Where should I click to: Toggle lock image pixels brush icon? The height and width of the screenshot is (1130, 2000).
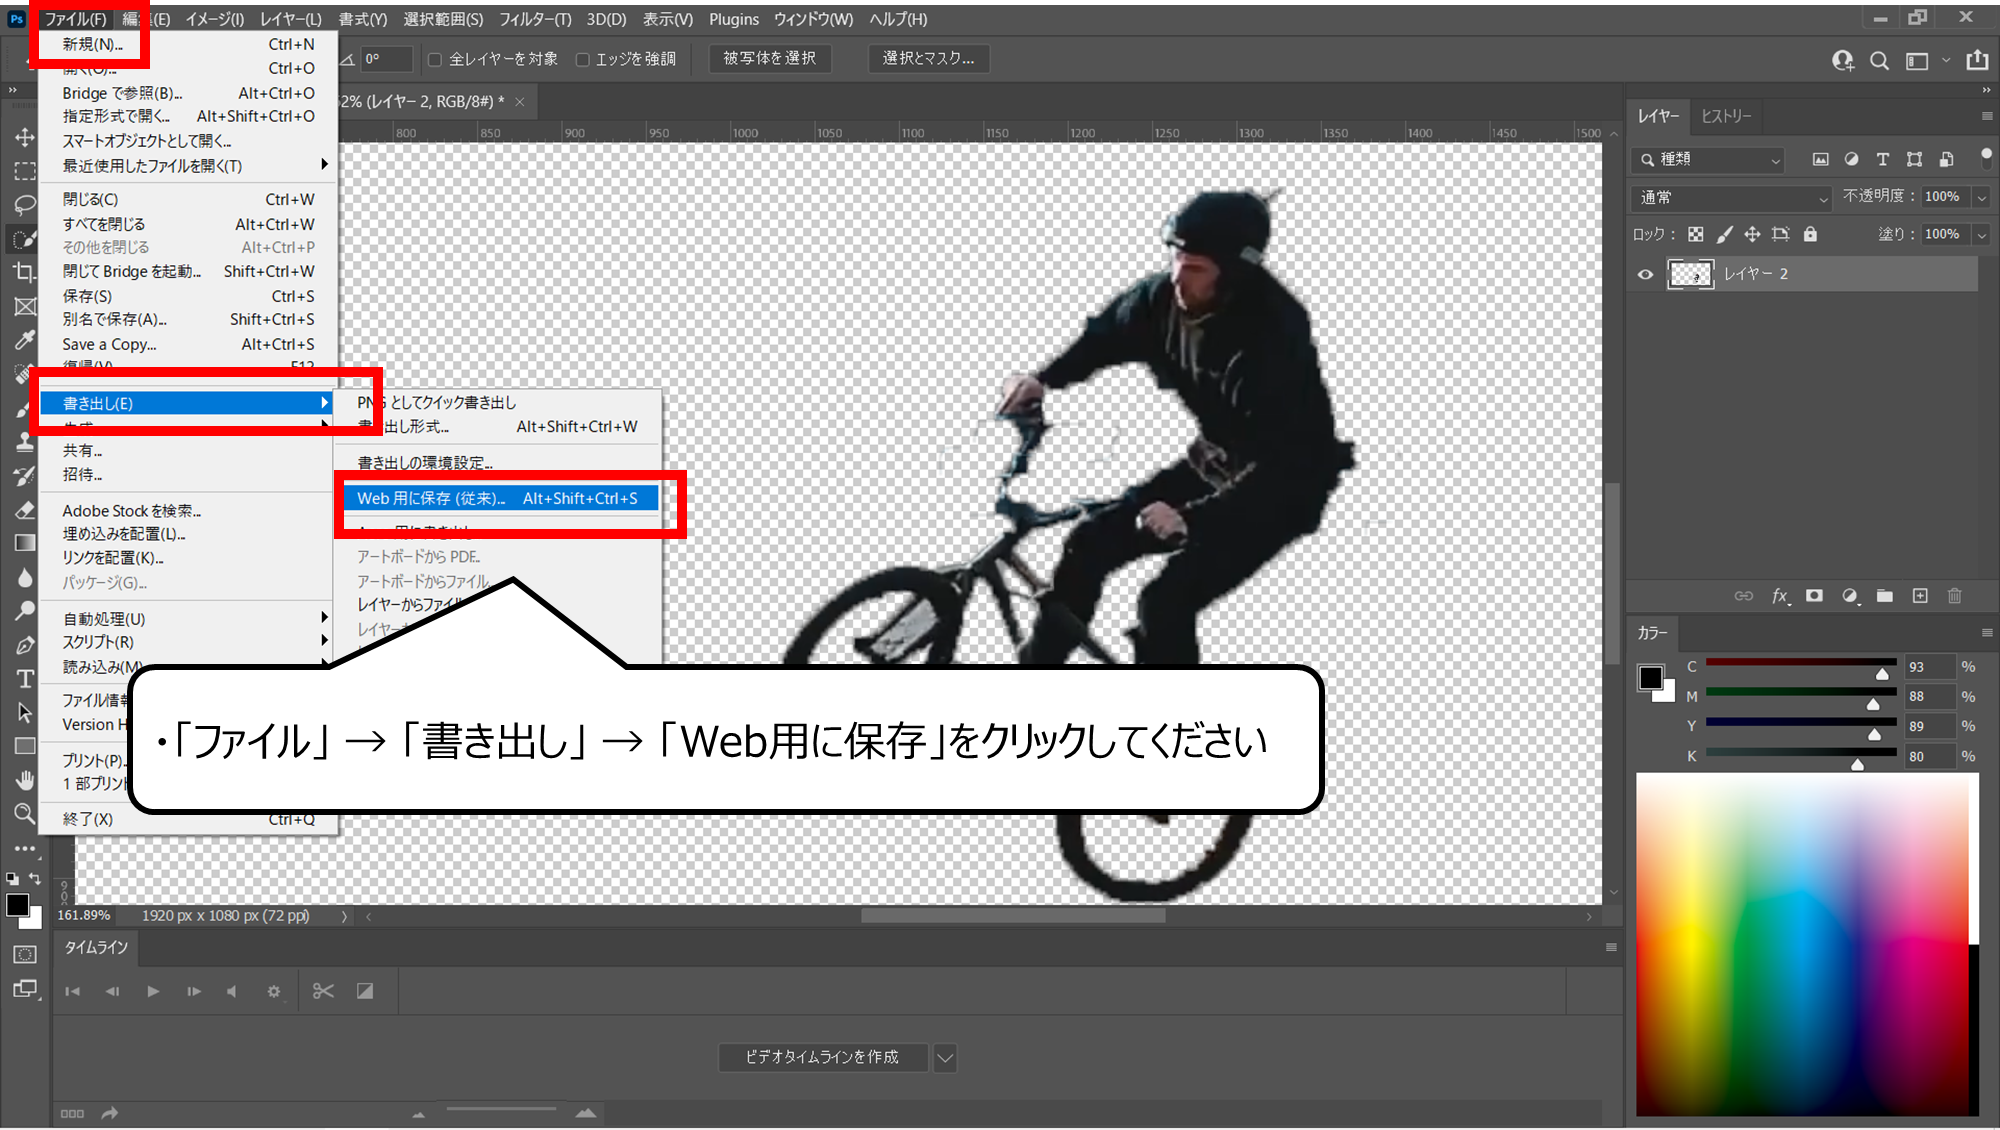coord(1724,234)
